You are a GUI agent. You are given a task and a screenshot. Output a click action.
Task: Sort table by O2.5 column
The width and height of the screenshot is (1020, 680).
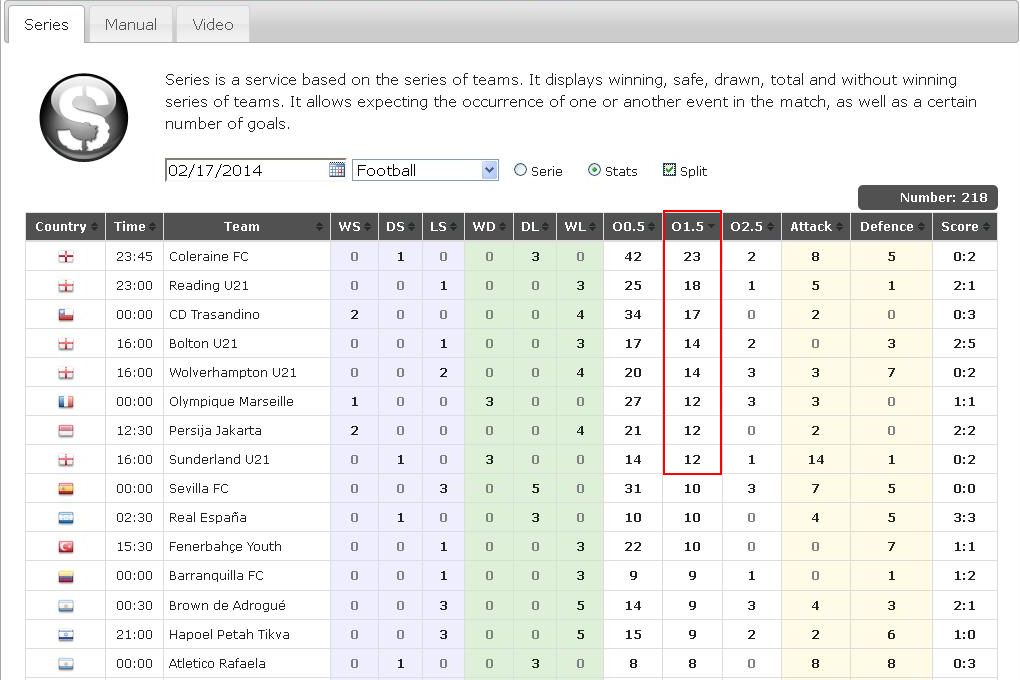(751, 226)
